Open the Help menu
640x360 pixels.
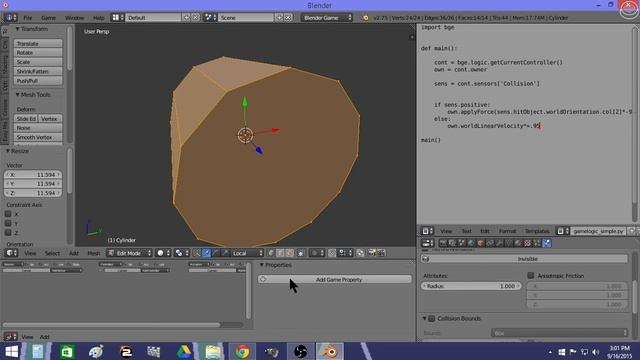point(98,18)
